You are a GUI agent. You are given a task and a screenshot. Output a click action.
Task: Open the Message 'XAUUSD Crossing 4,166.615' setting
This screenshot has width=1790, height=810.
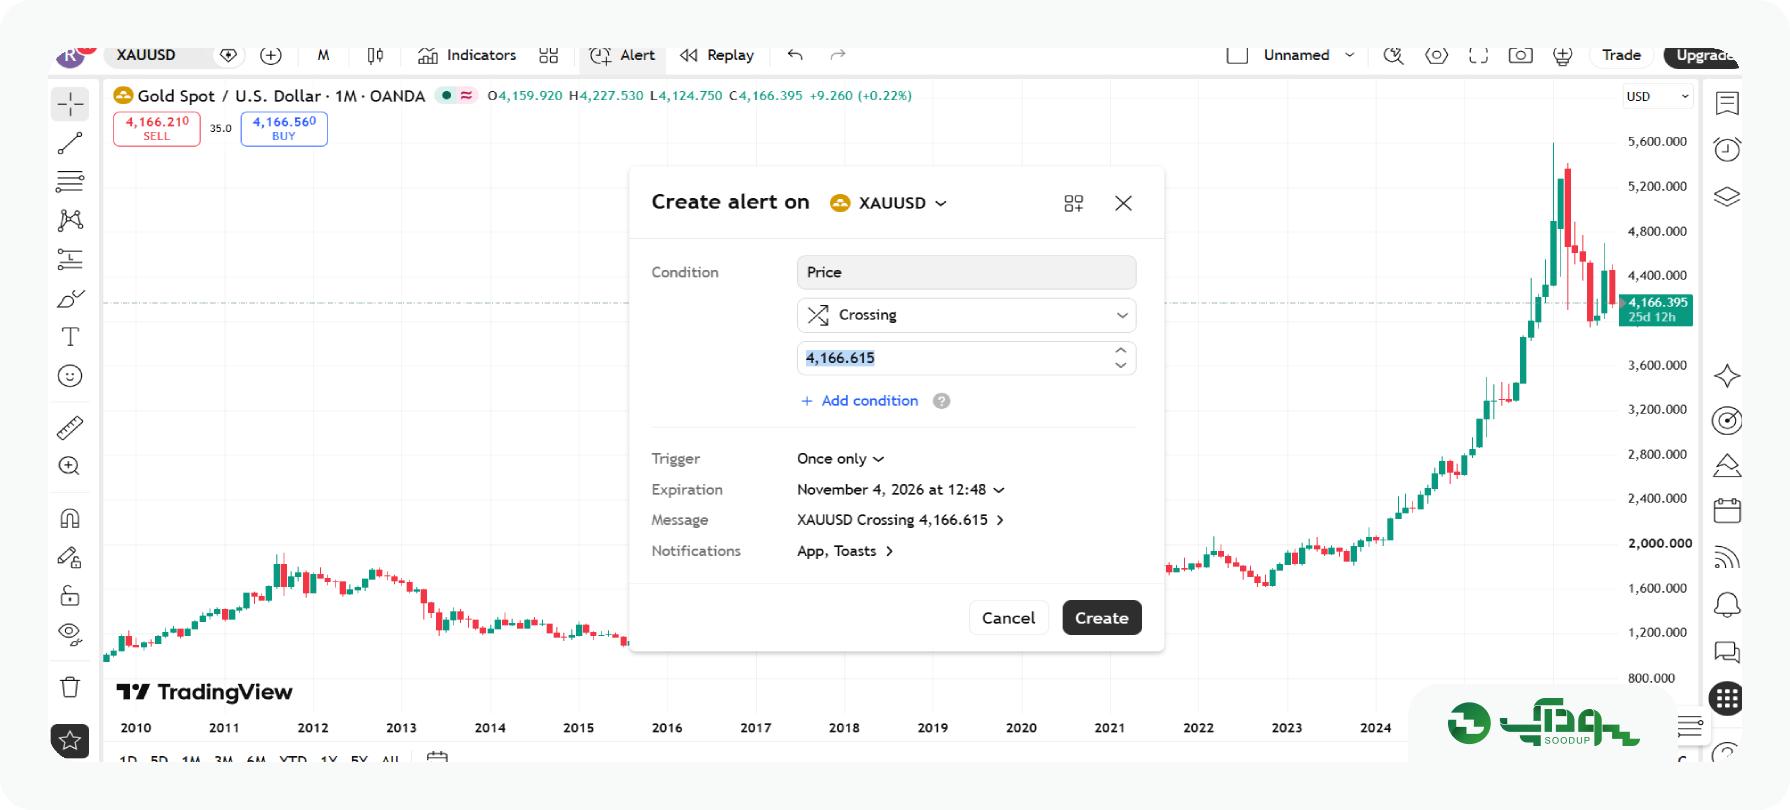pyautogui.click(x=901, y=520)
